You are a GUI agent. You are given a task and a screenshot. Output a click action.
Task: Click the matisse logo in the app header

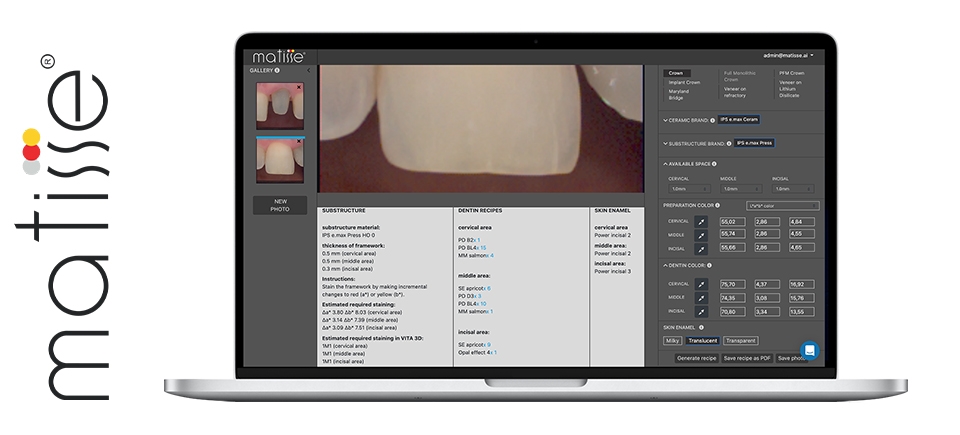pos(279,56)
